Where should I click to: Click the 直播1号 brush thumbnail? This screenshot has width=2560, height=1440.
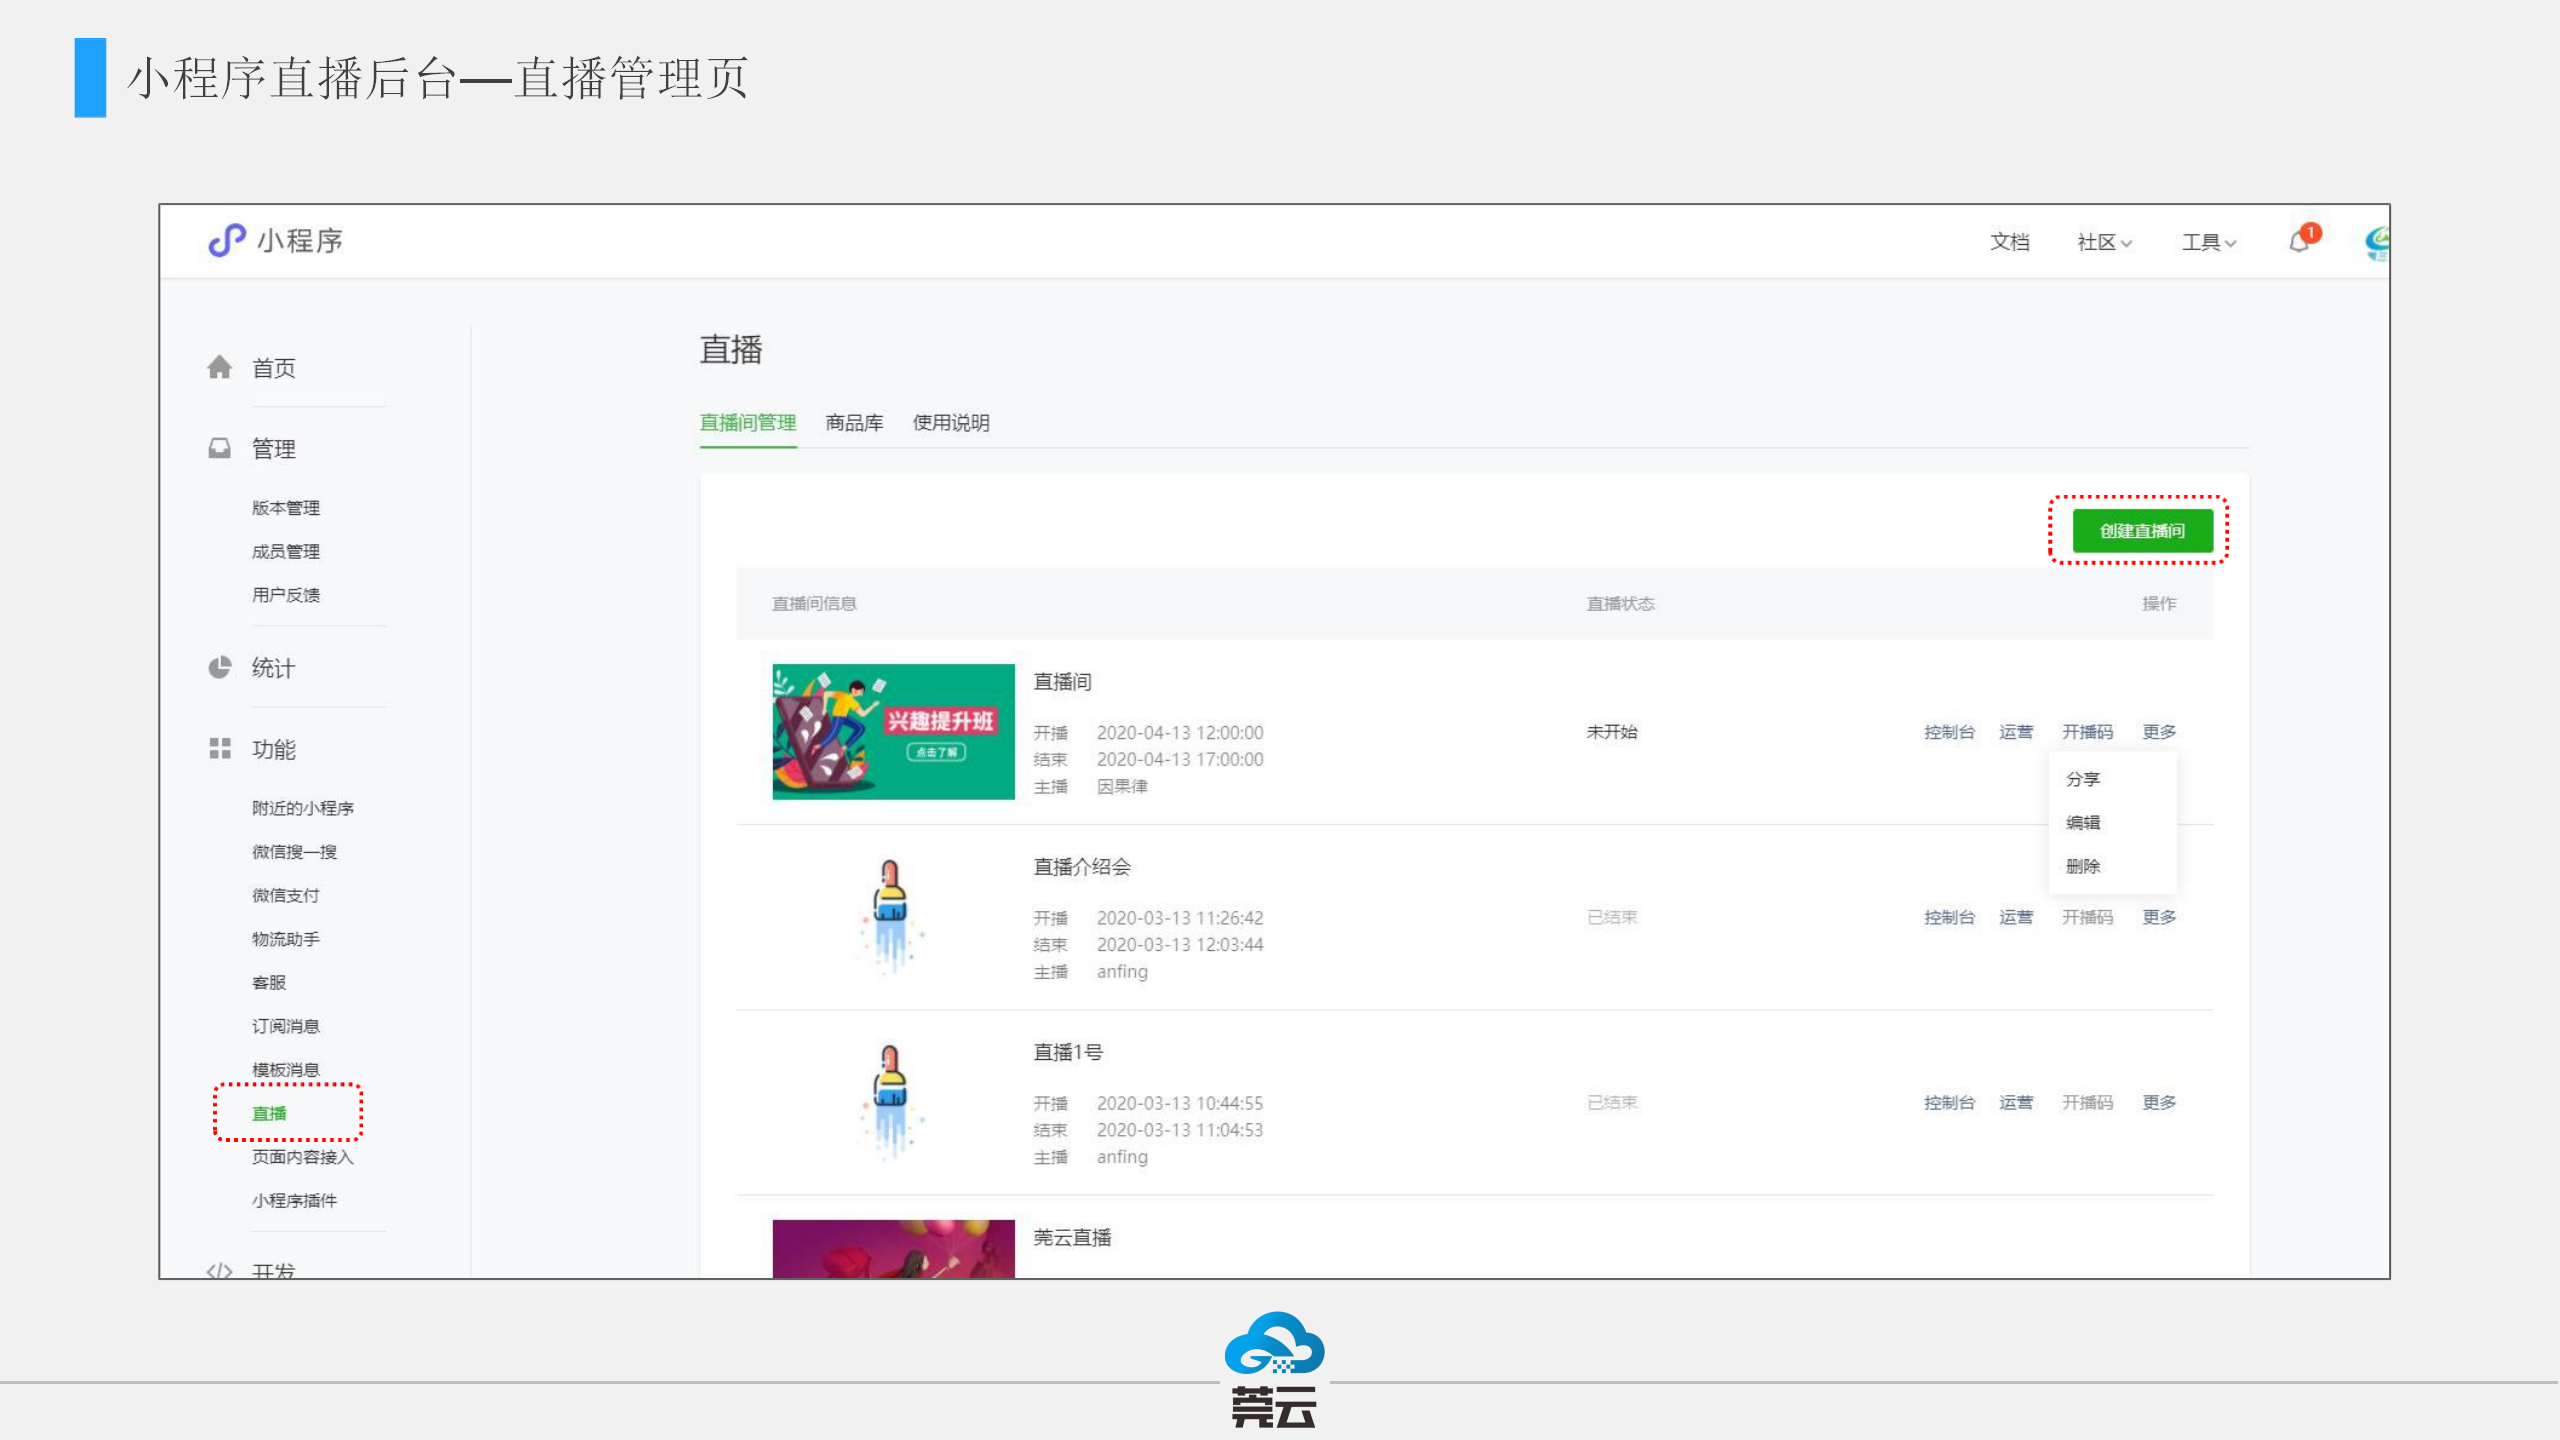pyautogui.click(x=891, y=1102)
